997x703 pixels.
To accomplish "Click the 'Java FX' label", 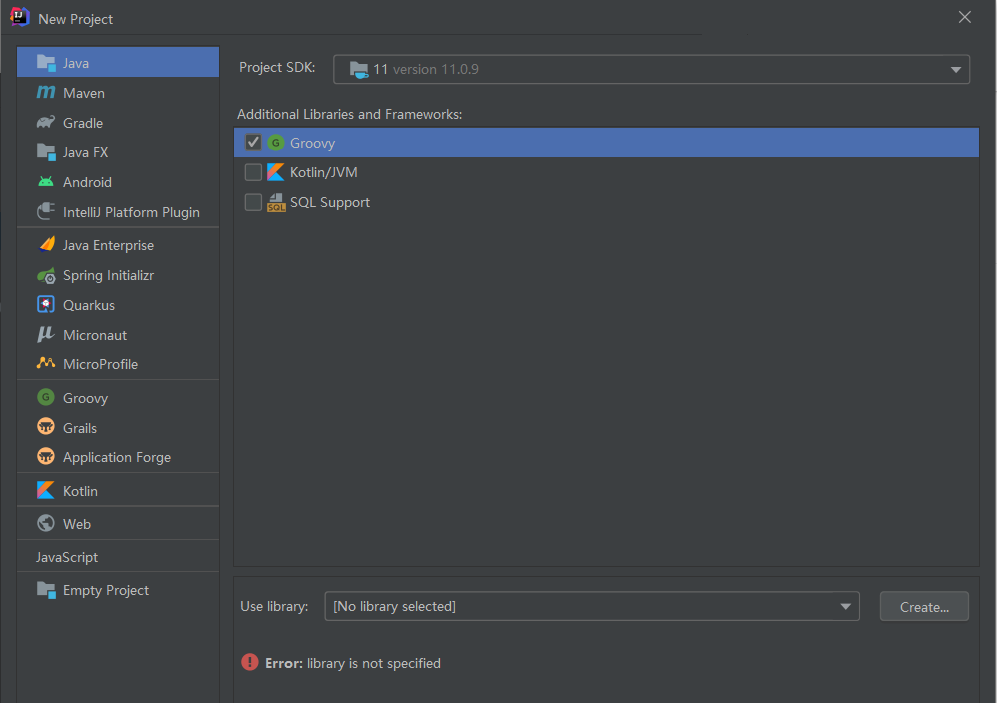I will pos(85,153).
